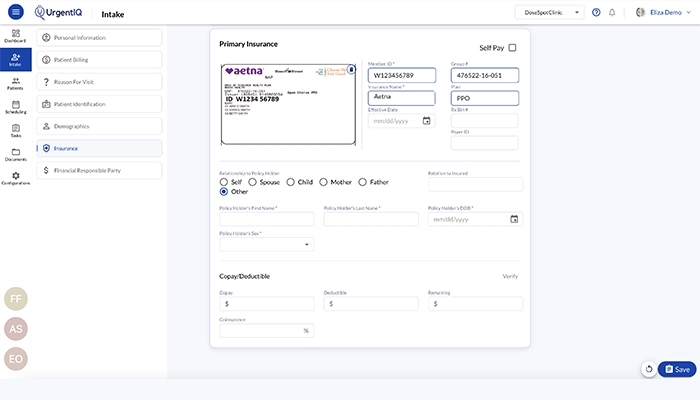Click the Aetna insurance card thumbnail
This screenshot has width=700, height=400.
tap(288, 104)
